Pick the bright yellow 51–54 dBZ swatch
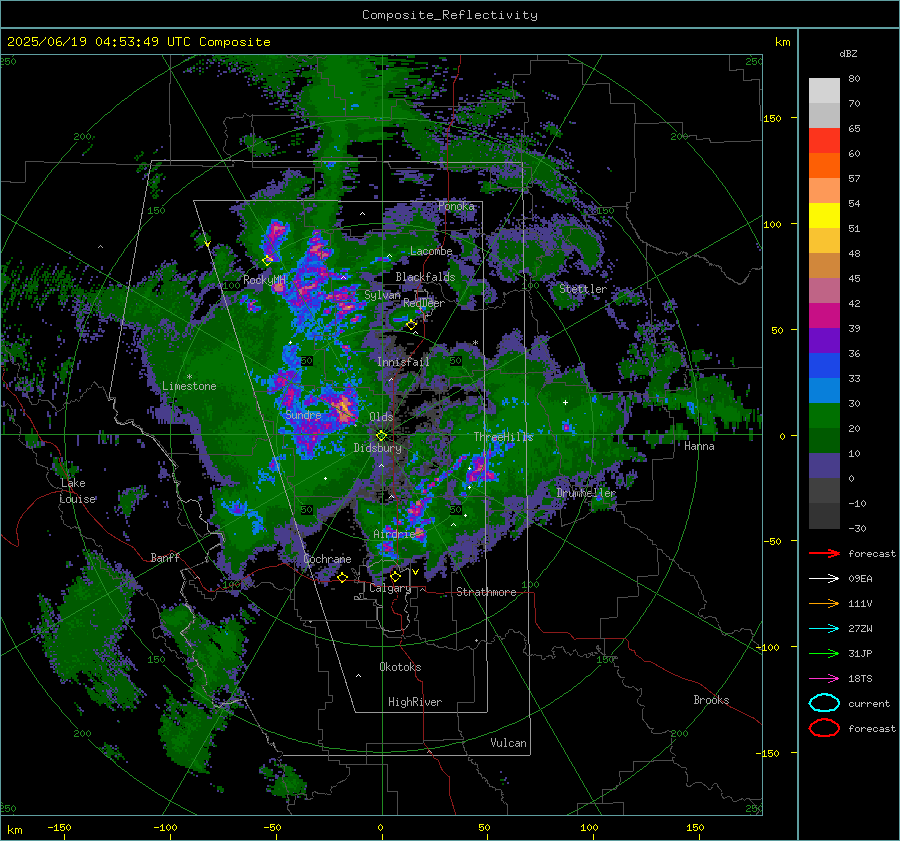900x841 pixels. [824, 216]
